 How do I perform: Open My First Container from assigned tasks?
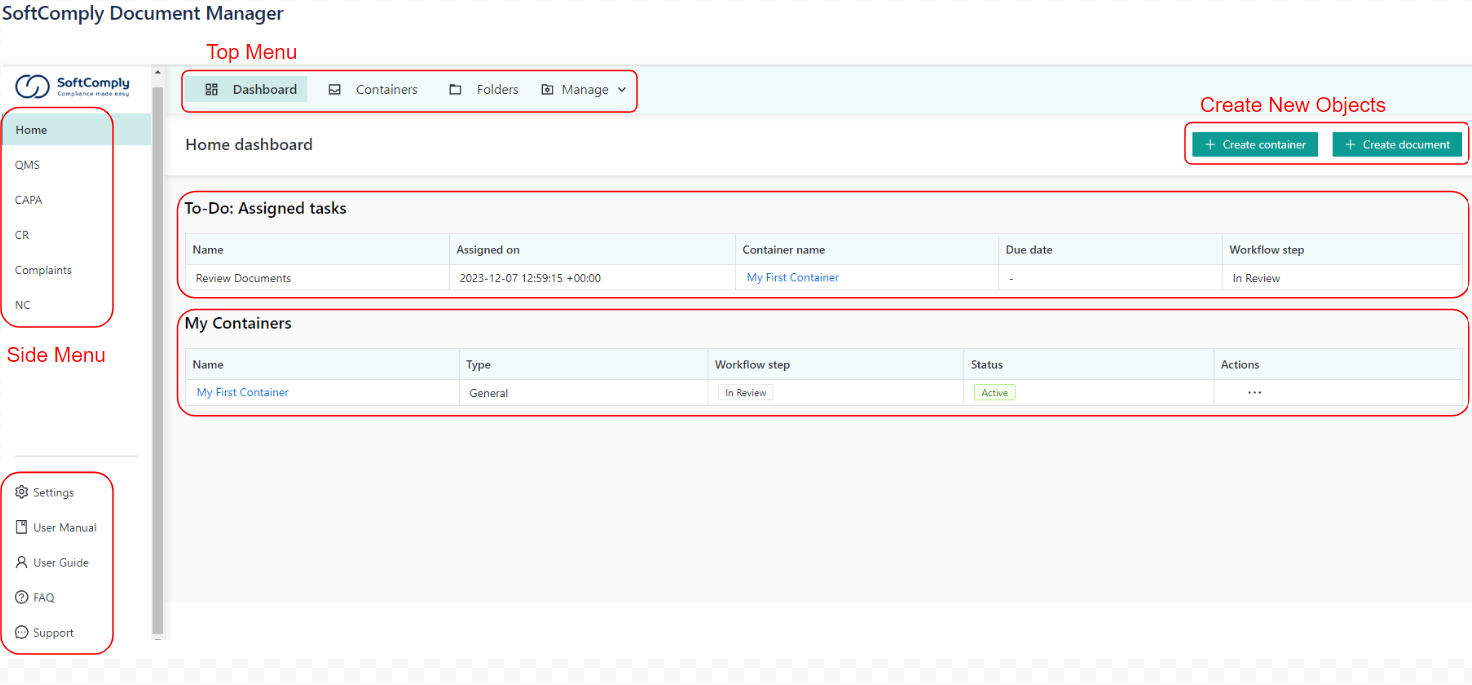coord(791,277)
